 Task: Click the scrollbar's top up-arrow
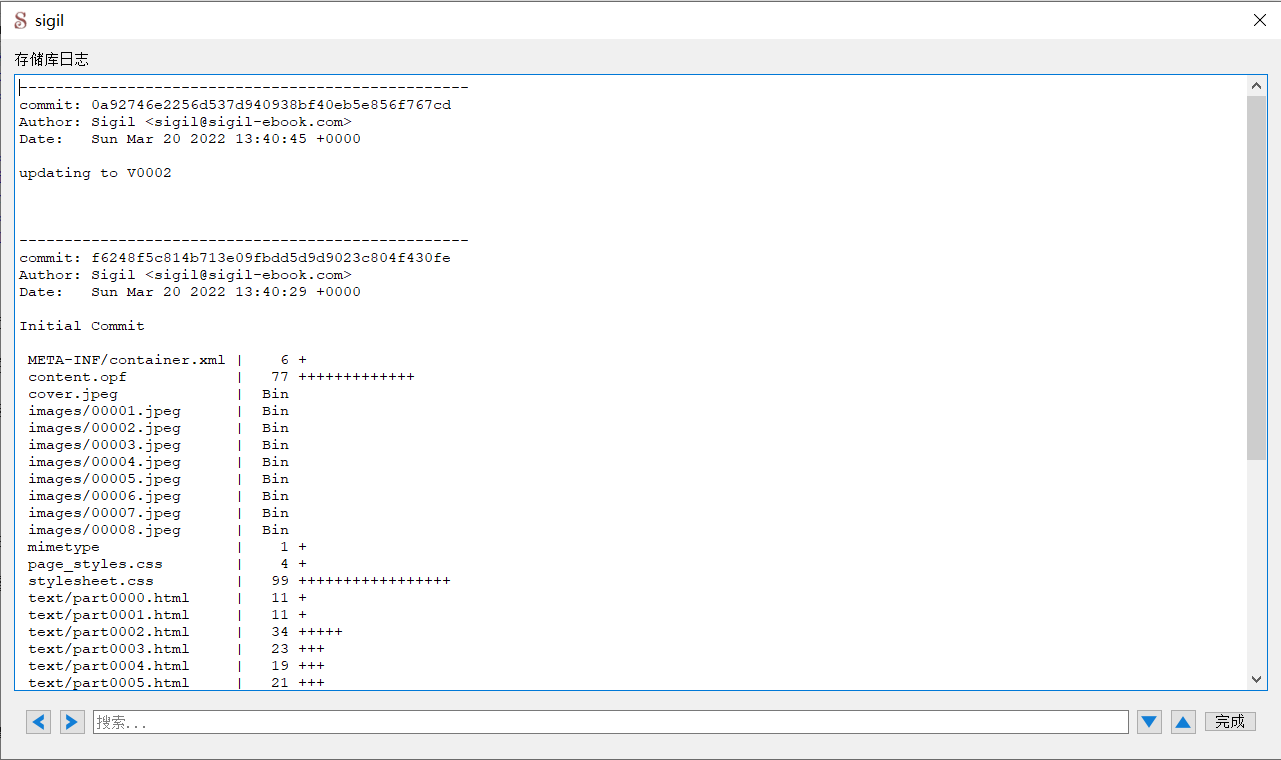(1256, 85)
